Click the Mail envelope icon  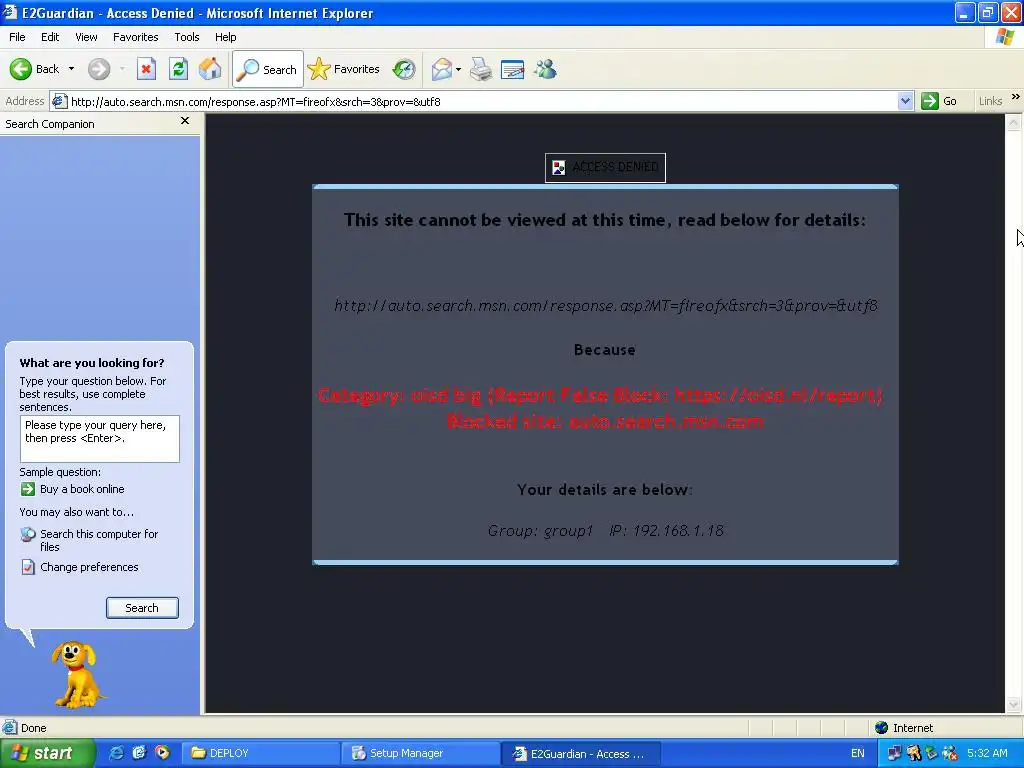tap(442, 69)
